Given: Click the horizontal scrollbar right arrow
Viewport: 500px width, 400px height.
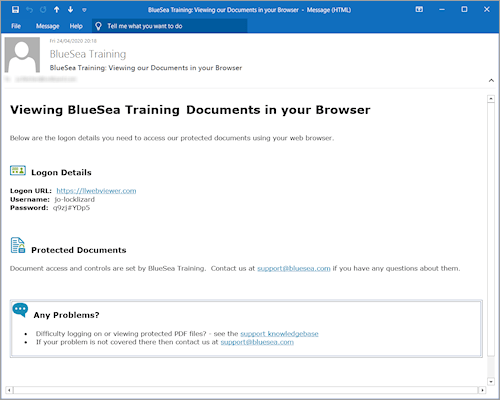Looking at the screenshot, I should click(482, 390).
